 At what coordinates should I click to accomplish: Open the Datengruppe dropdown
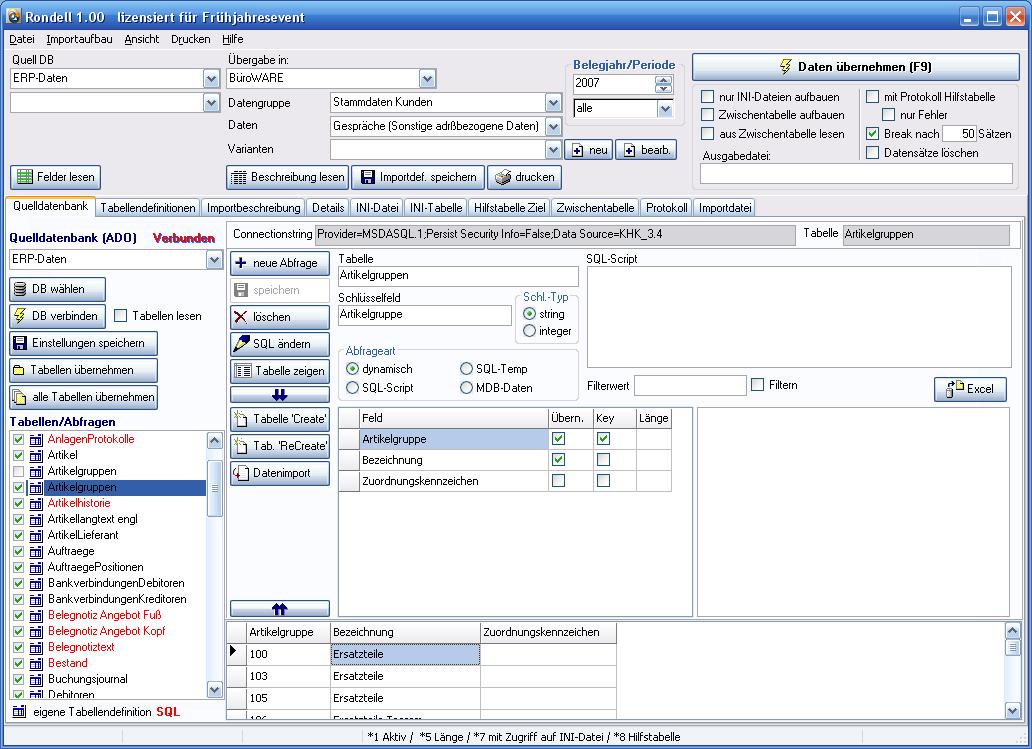coord(554,102)
